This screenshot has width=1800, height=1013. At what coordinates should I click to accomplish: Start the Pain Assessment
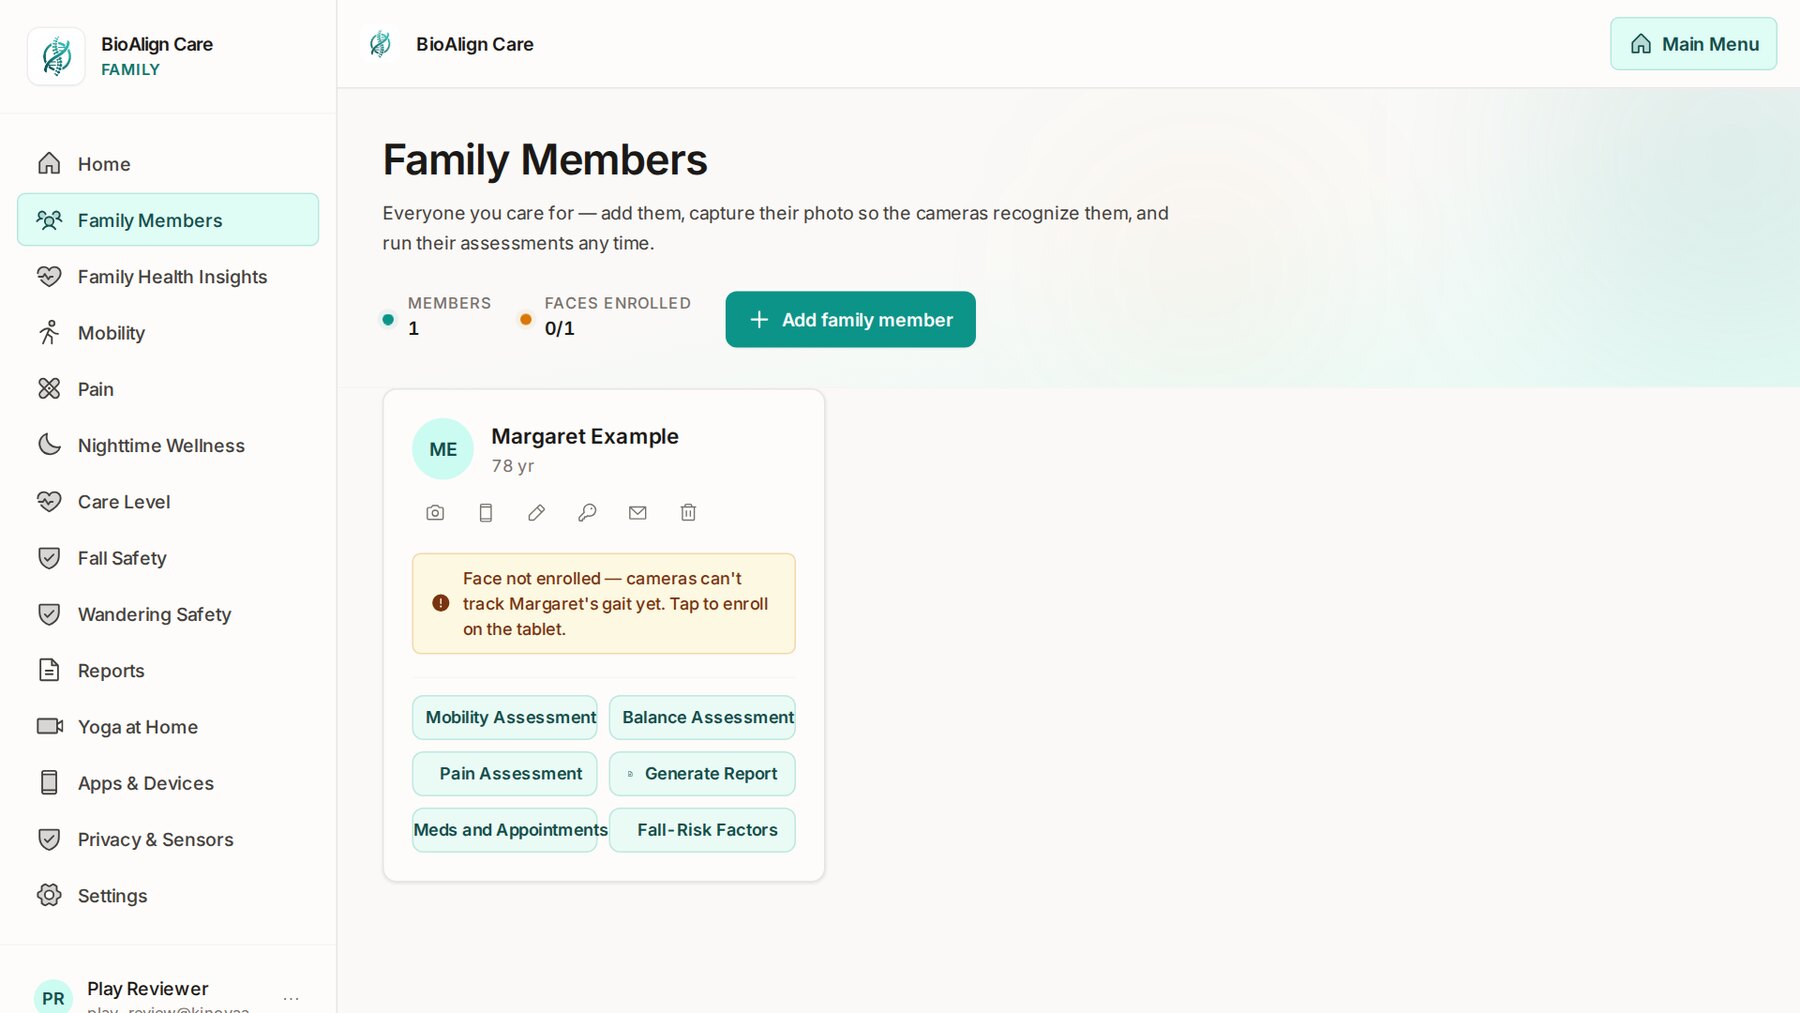[505, 774]
